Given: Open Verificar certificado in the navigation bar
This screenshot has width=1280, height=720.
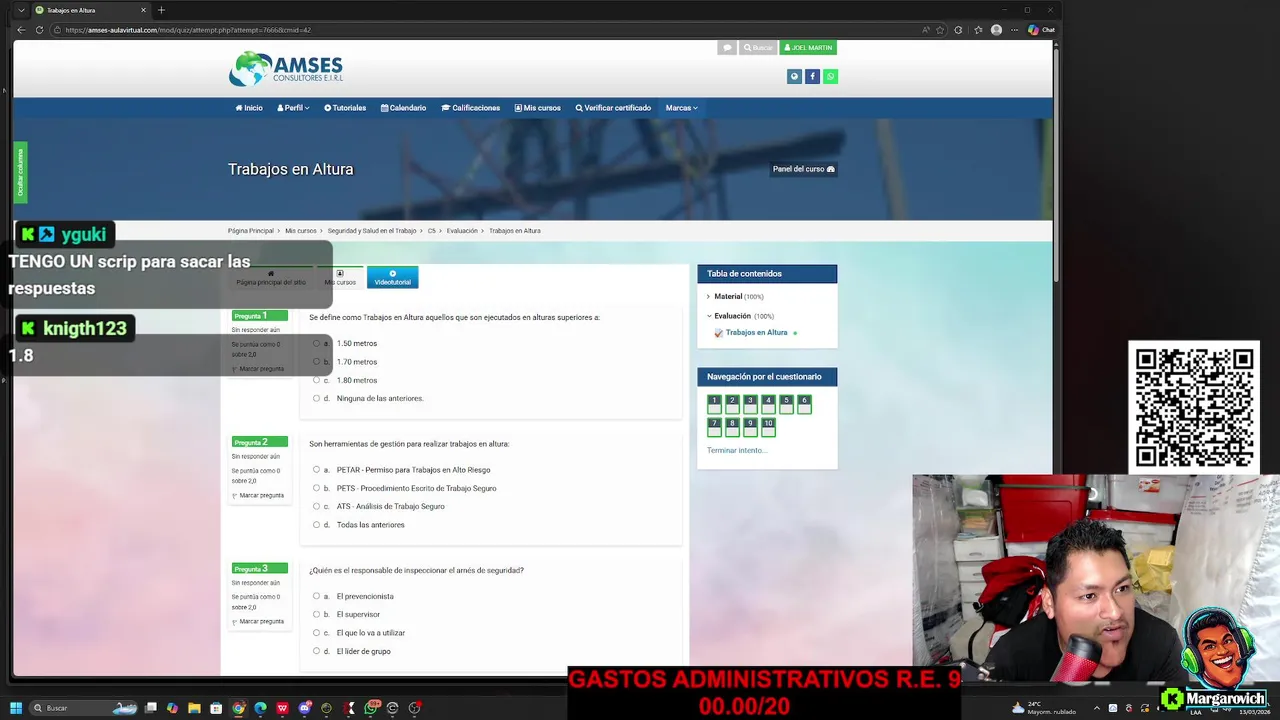Looking at the screenshot, I should [613, 108].
